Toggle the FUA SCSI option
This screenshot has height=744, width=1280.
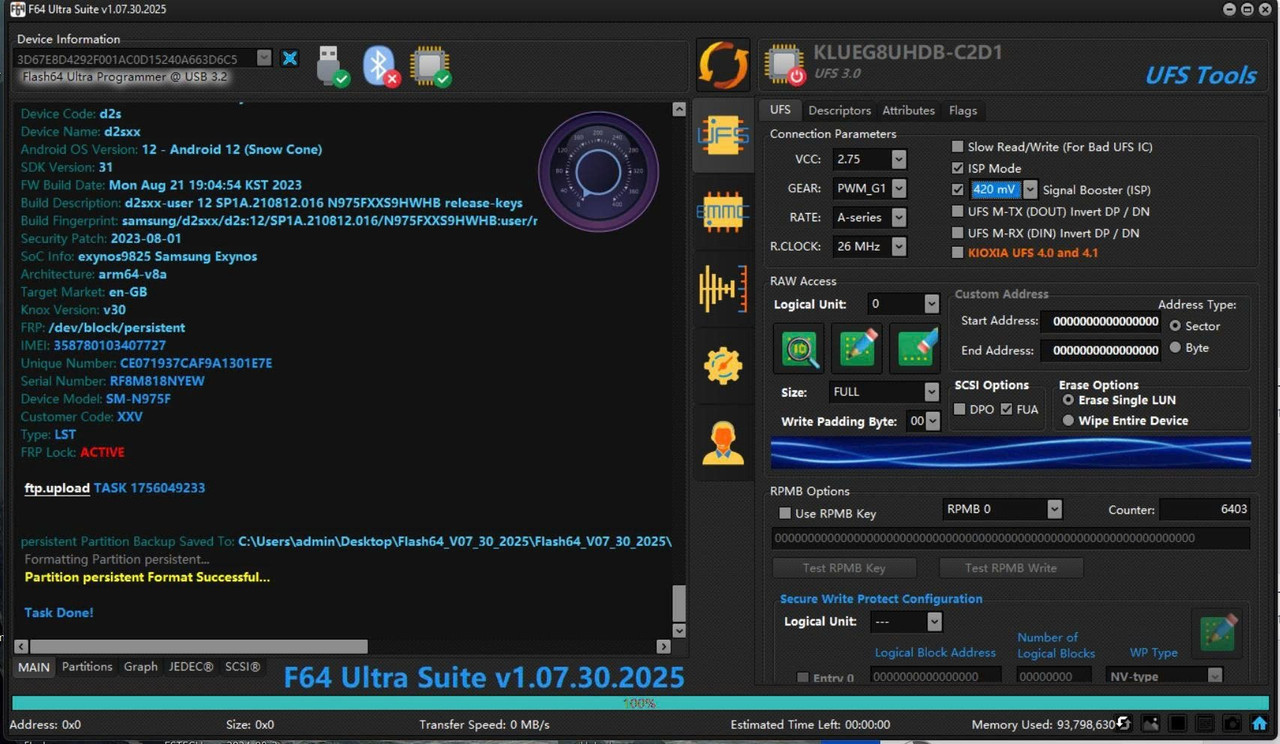(1007, 409)
